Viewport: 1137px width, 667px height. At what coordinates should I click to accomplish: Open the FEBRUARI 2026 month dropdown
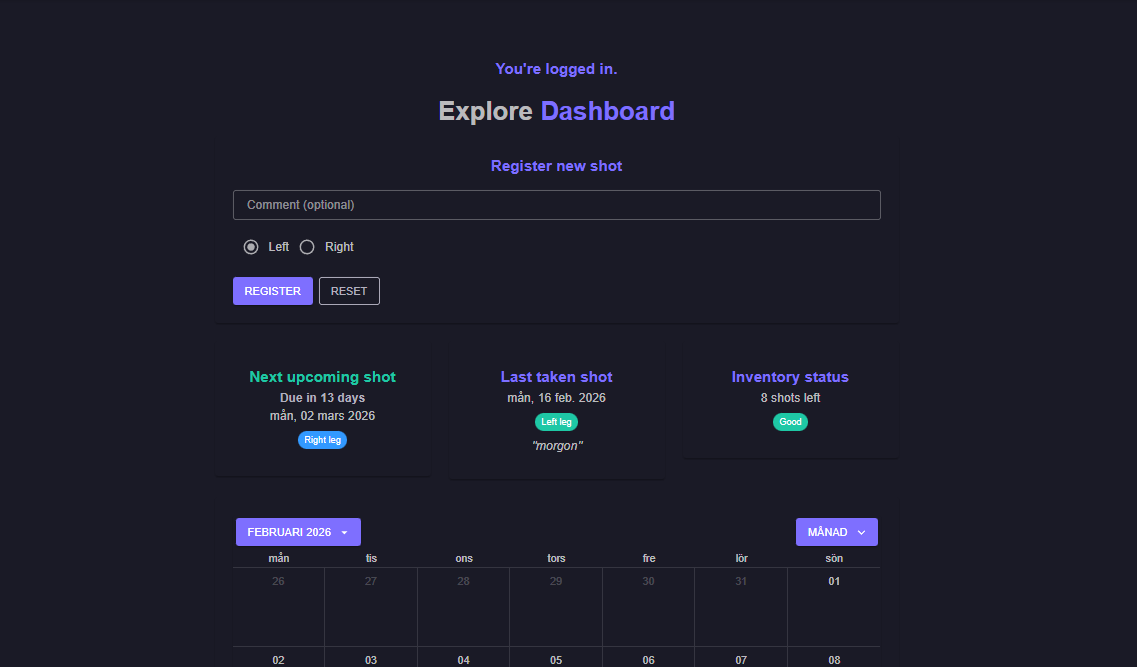[297, 532]
